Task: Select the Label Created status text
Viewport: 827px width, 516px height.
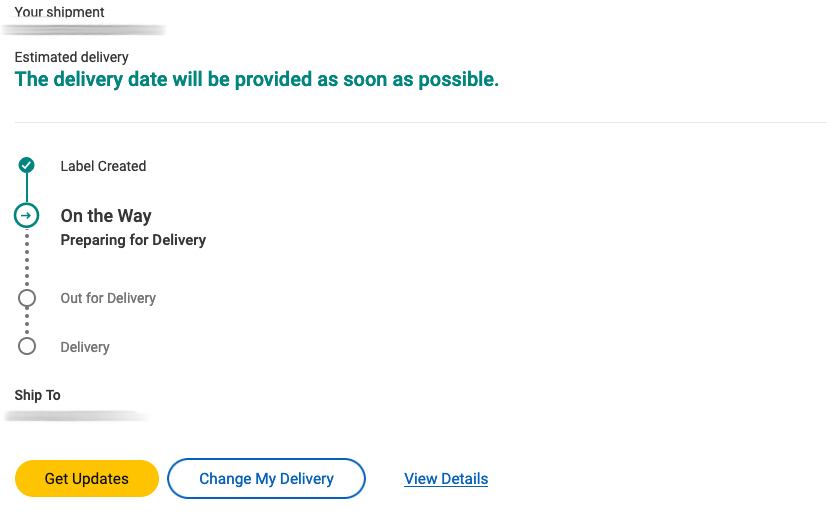Action: pyautogui.click(x=103, y=166)
